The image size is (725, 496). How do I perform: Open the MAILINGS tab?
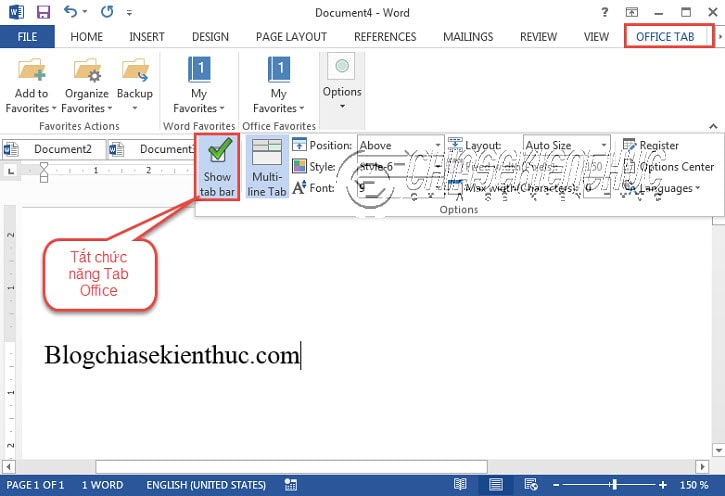[468, 37]
